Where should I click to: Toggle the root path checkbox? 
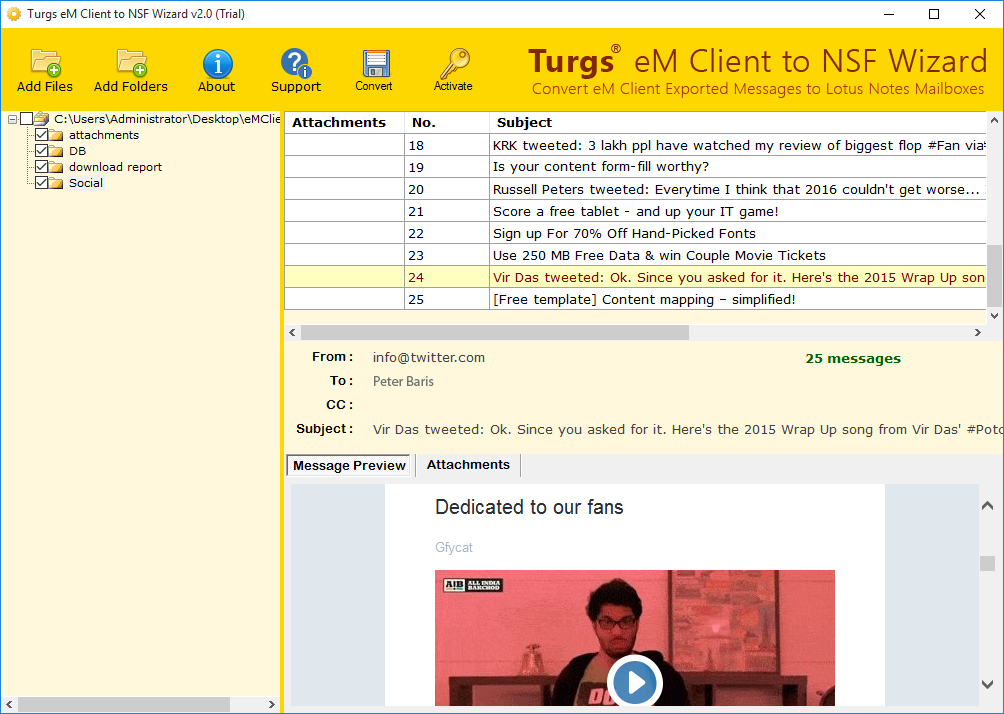tap(26, 118)
